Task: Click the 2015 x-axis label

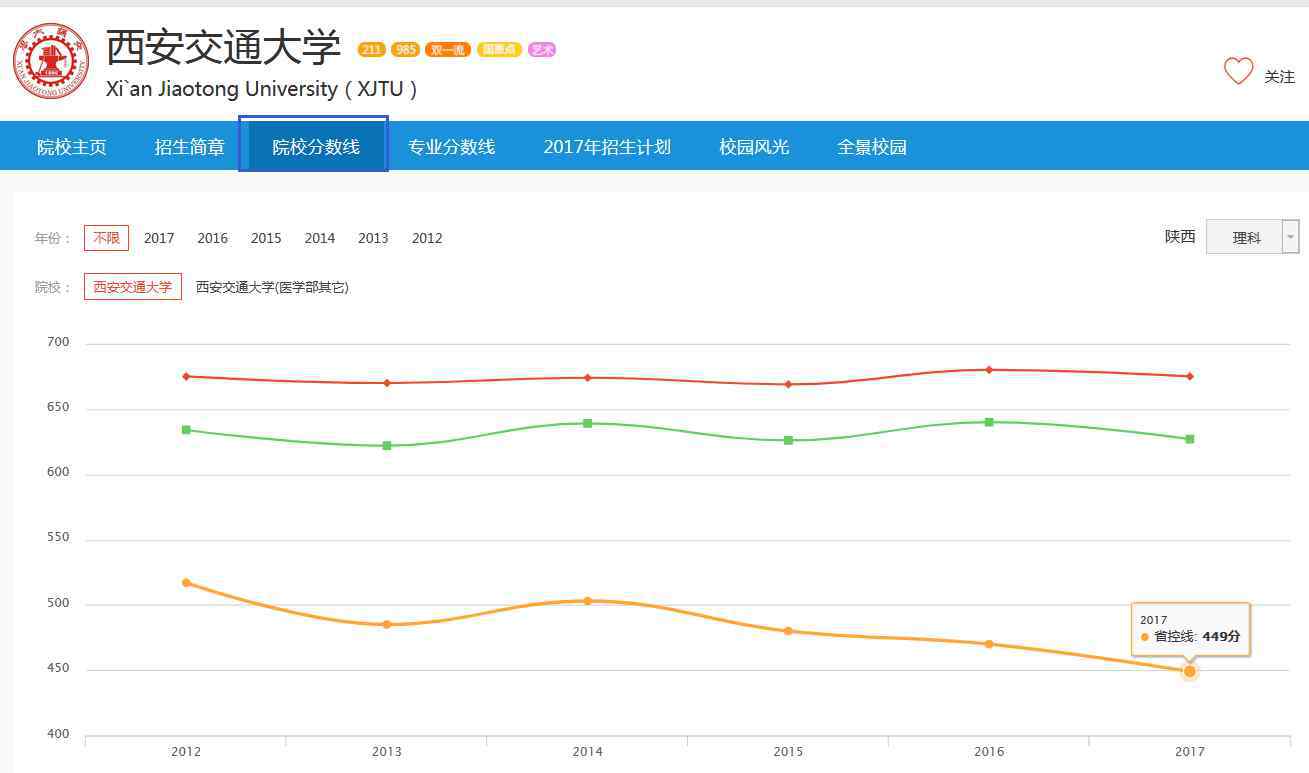Action: pyautogui.click(x=788, y=752)
